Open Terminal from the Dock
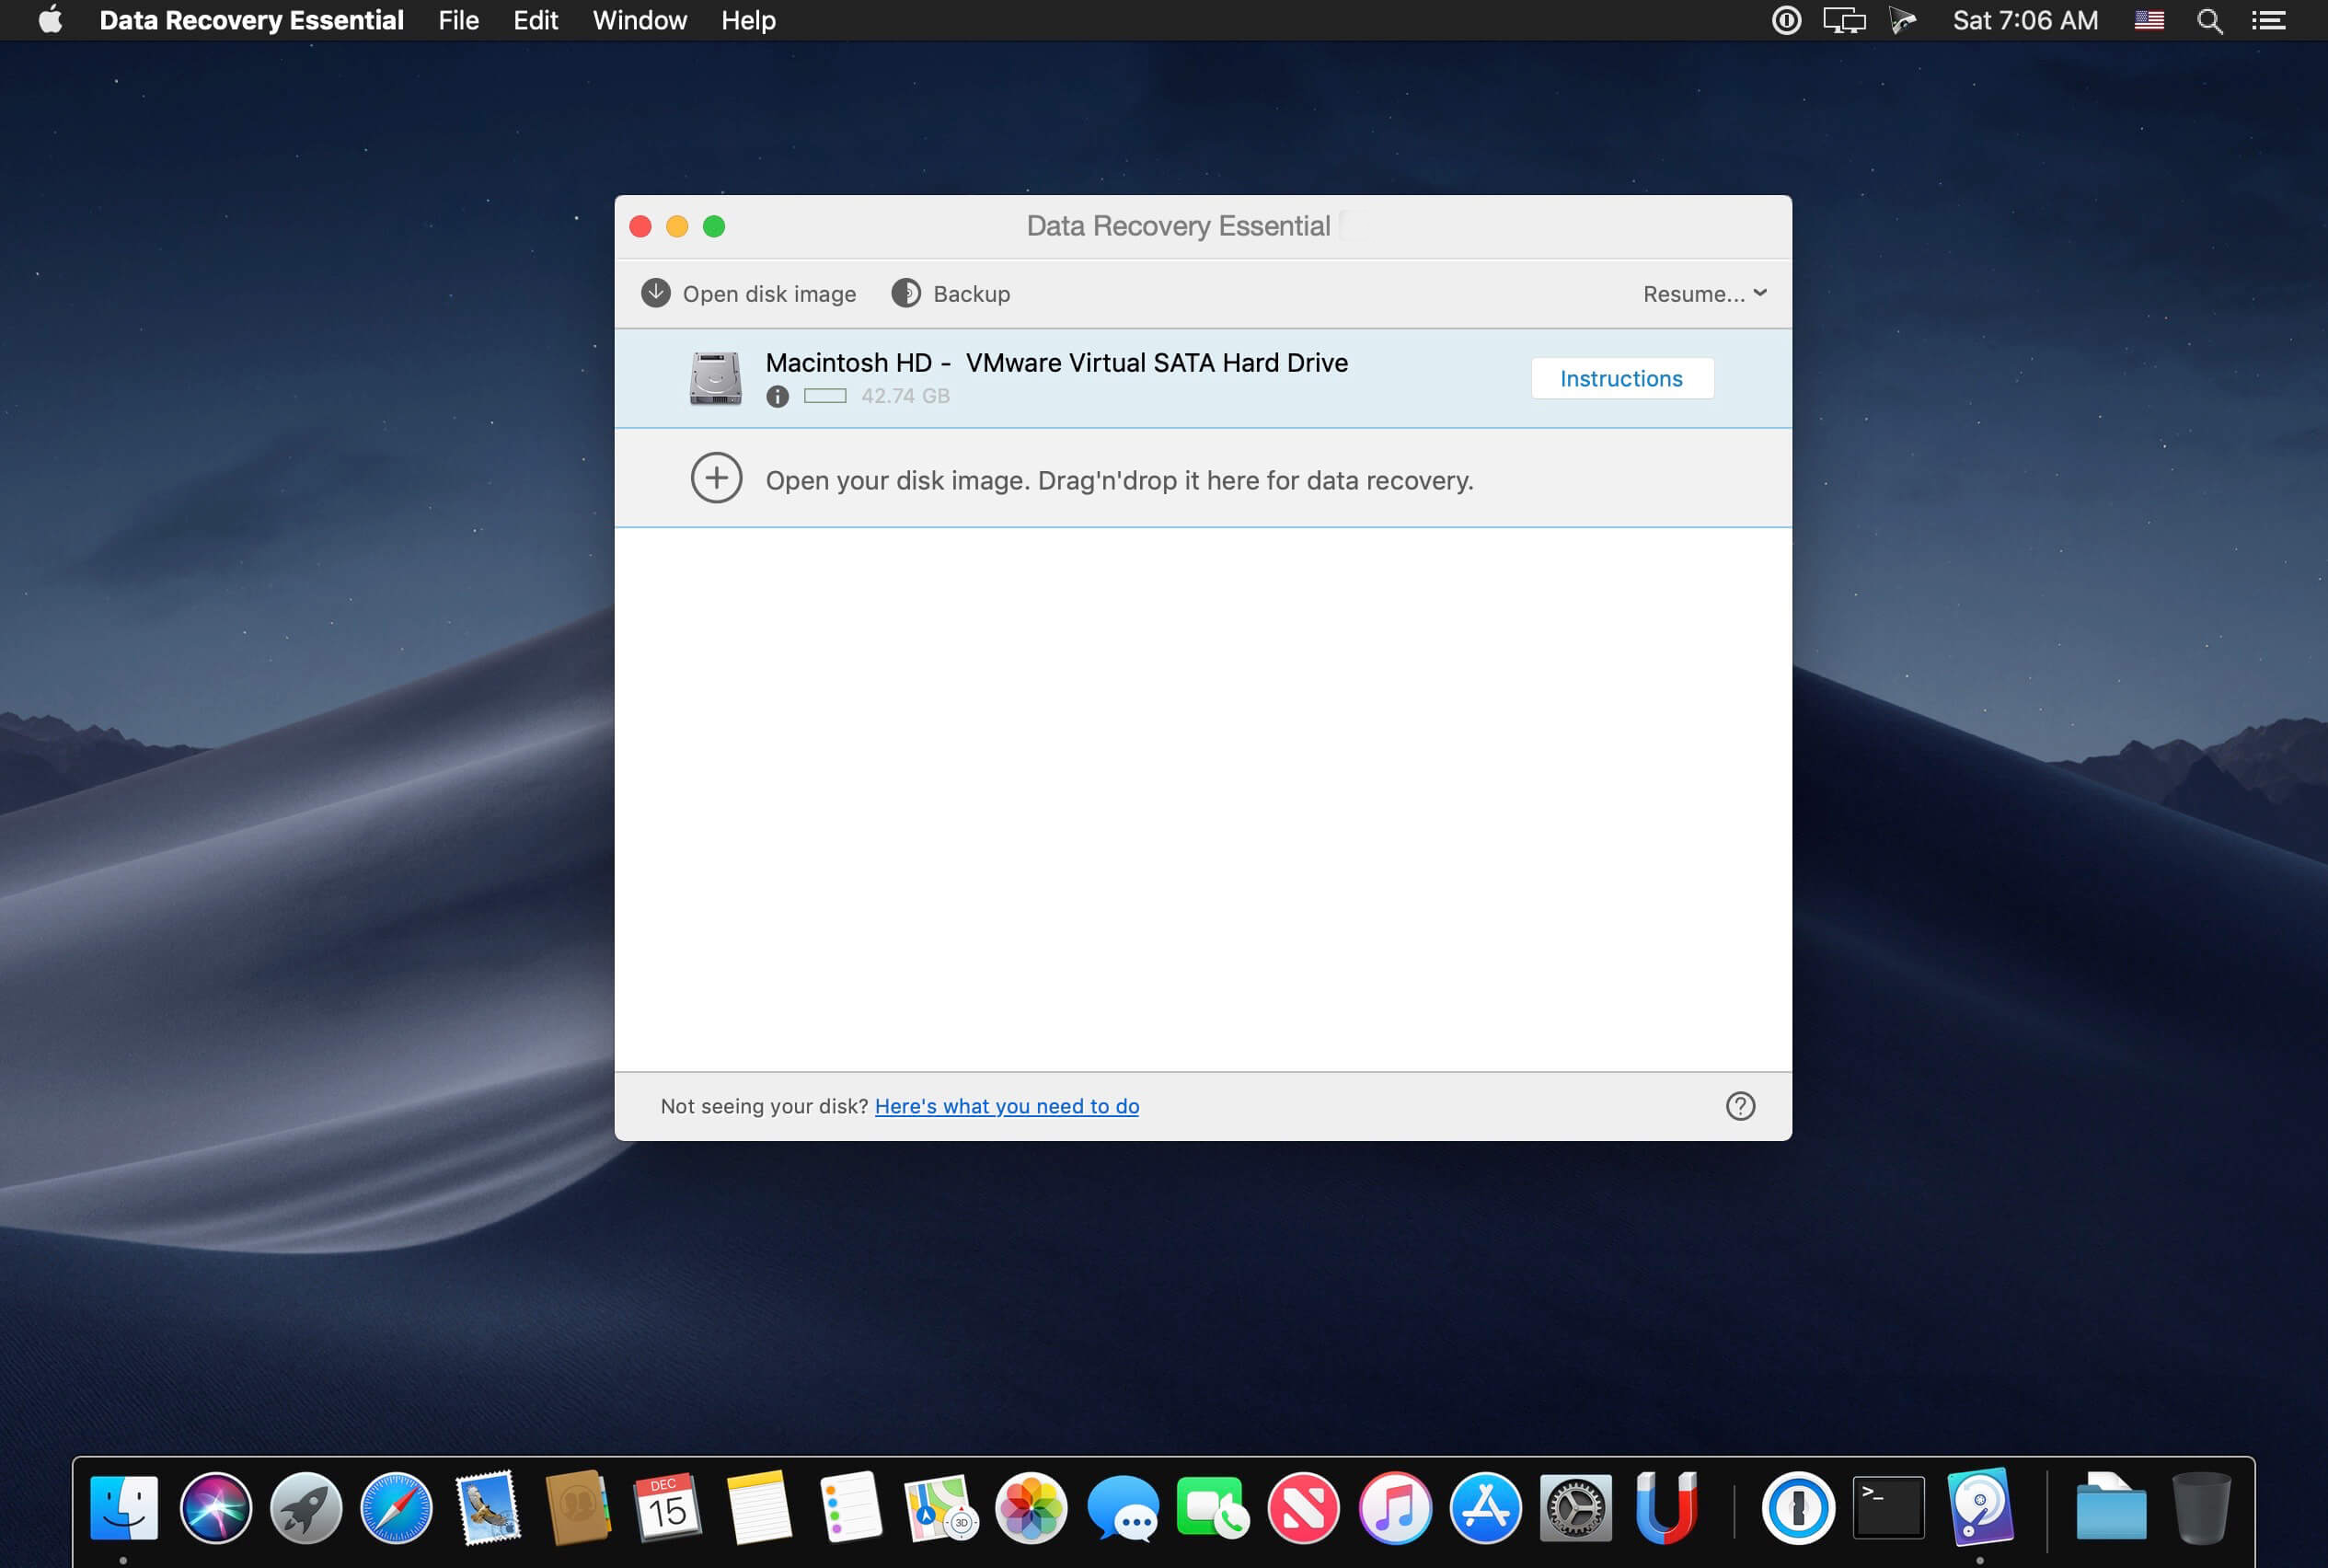The width and height of the screenshot is (2328, 1568). pos(1888,1507)
